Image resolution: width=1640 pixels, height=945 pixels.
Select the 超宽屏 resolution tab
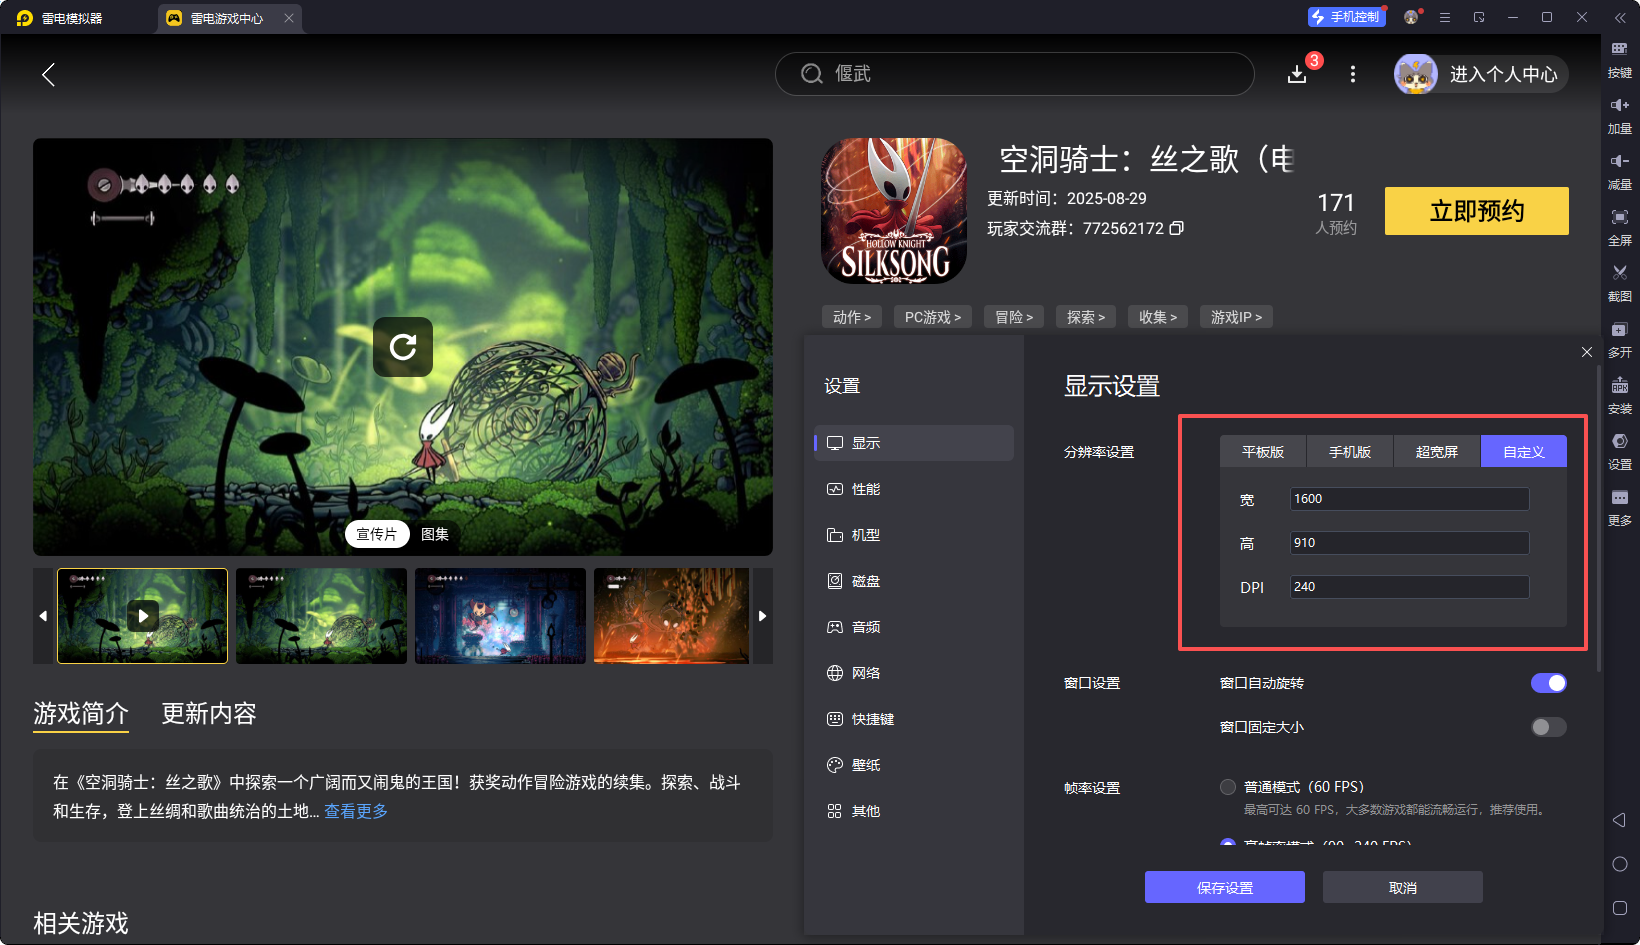click(x=1437, y=452)
